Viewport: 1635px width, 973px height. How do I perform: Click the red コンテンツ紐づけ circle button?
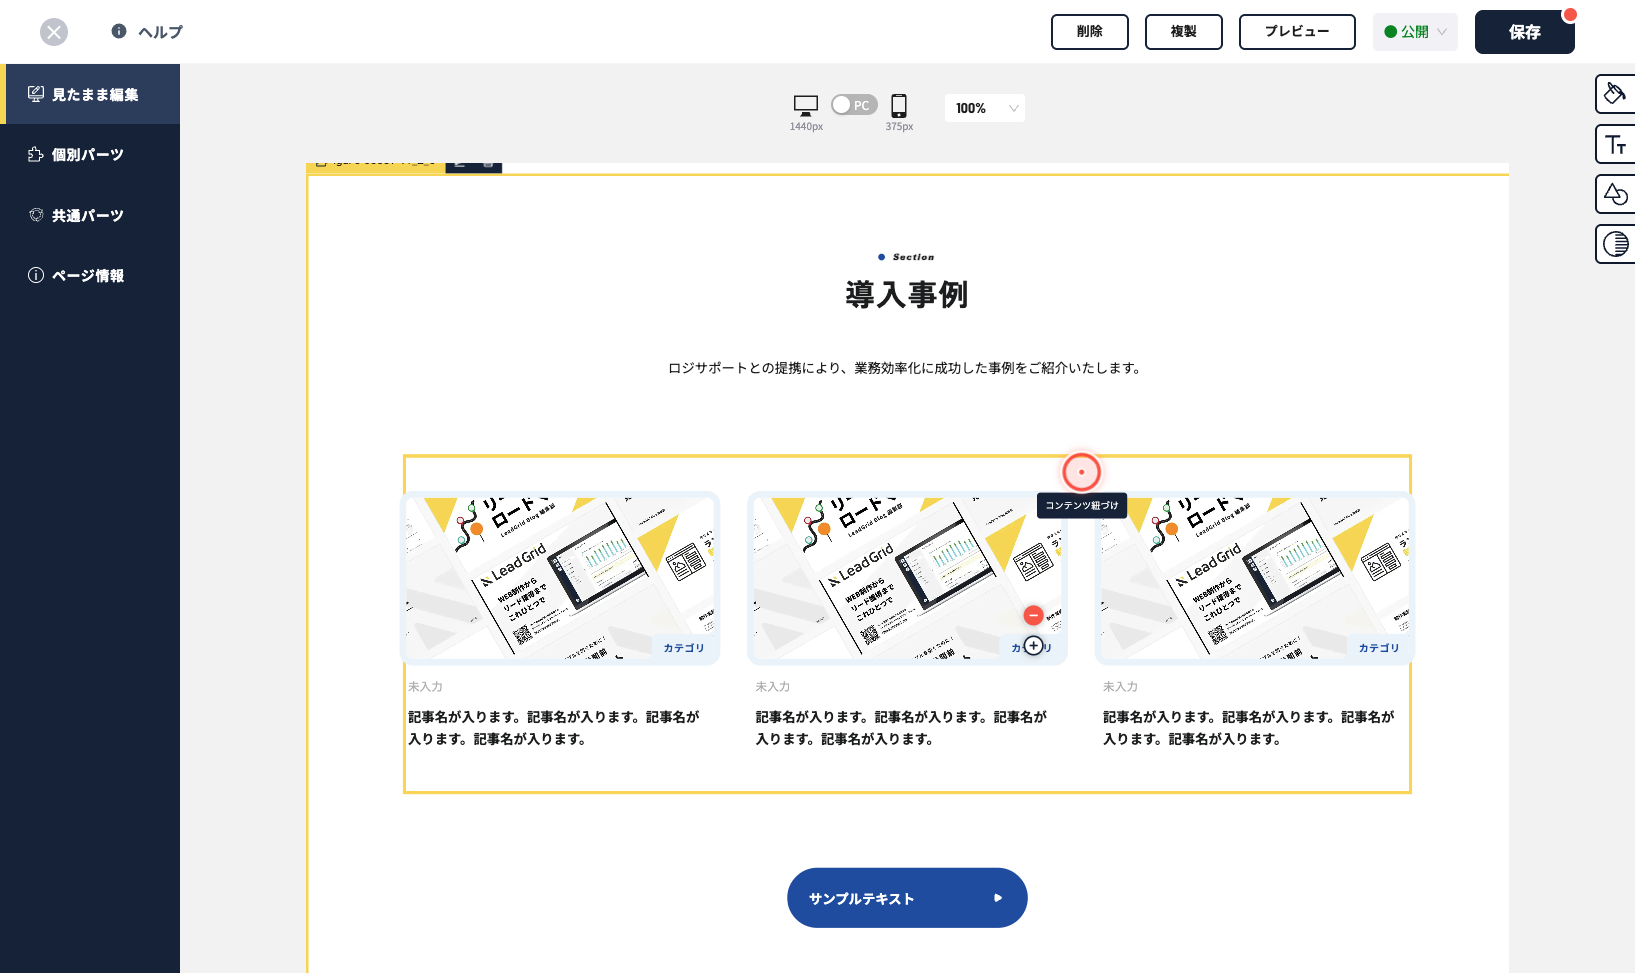point(1081,472)
